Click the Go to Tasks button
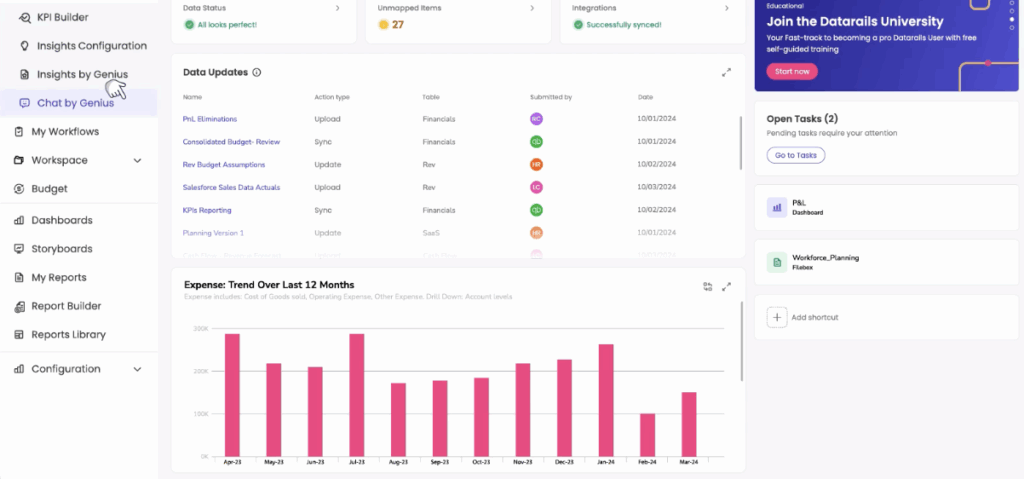The height and width of the screenshot is (479, 1024). [795, 155]
